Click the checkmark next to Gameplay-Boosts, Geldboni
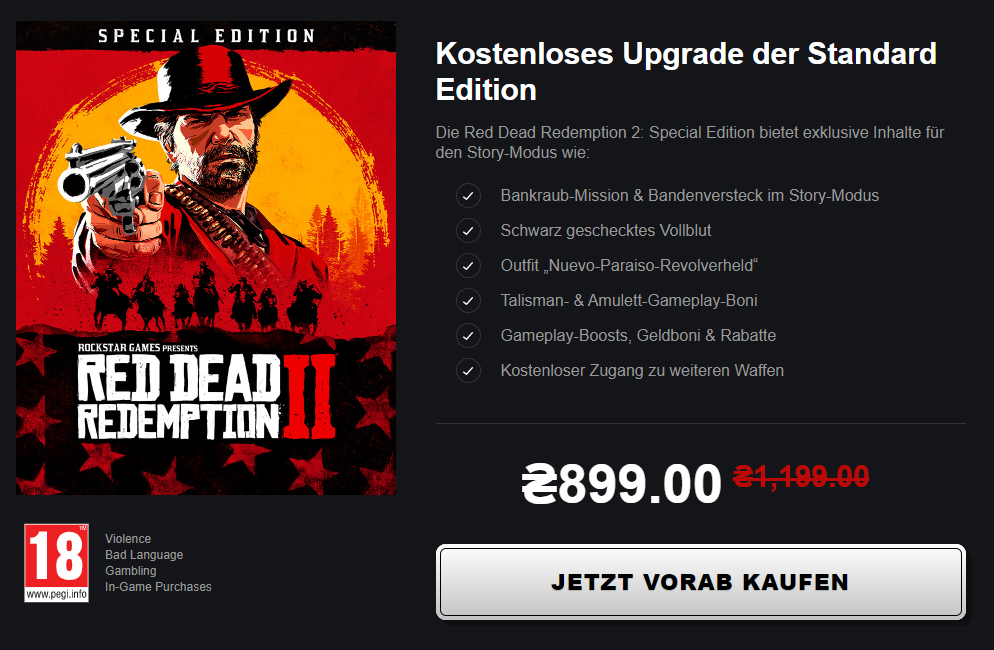The height and width of the screenshot is (650, 994). tap(468, 335)
